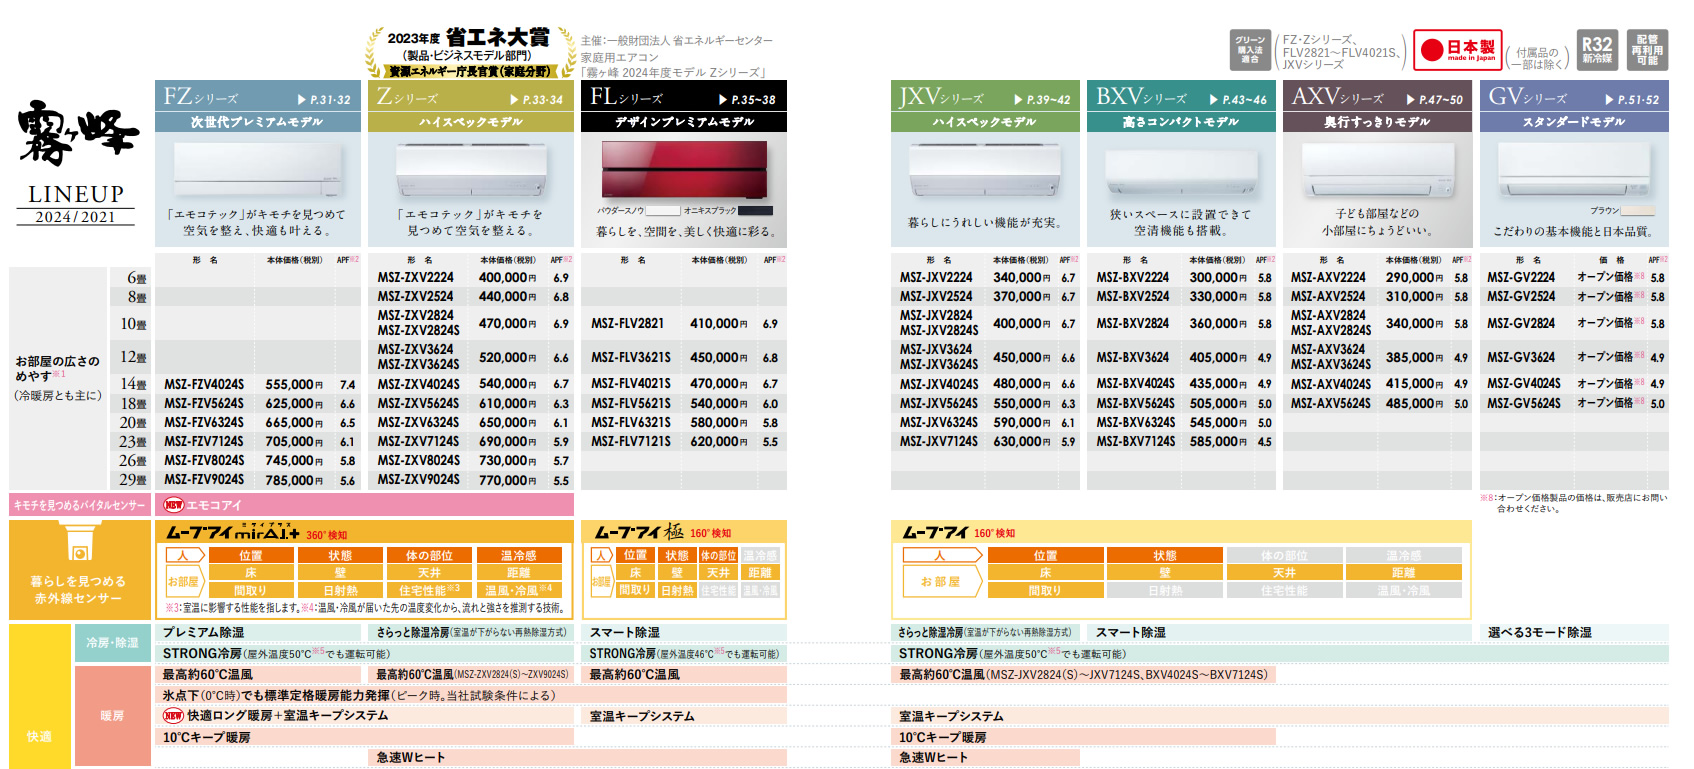This screenshot has height=769, width=1694.
Task: Click the お部屋 tile in JXV ムーブアイ panel
Action: tap(942, 581)
